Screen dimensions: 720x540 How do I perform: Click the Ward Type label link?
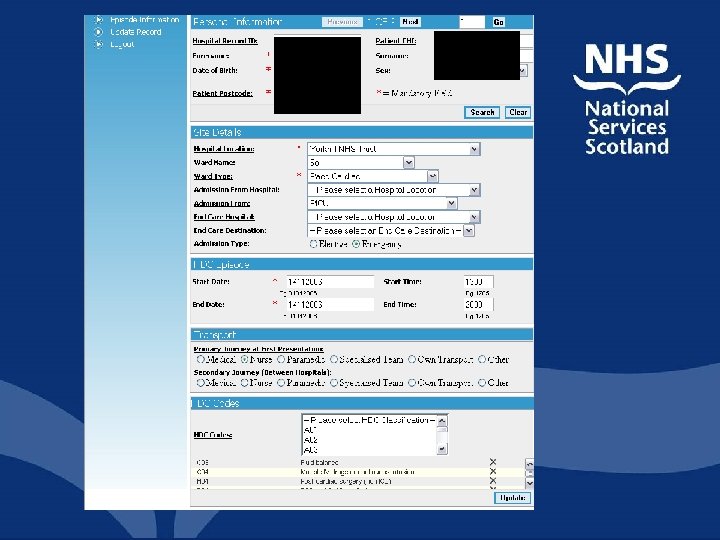pos(213,176)
